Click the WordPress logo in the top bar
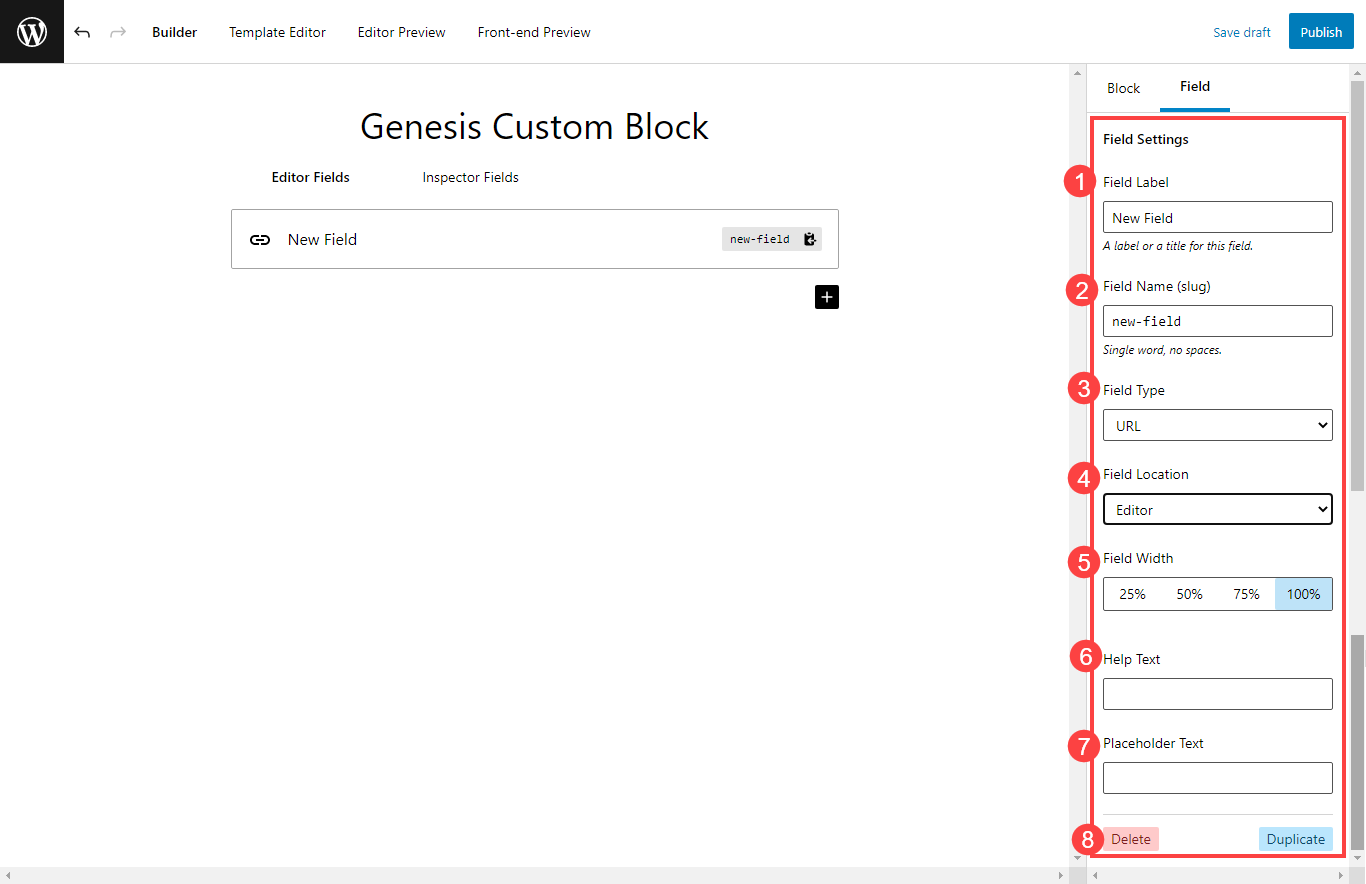This screenshot has height=884, width=1366. pyautogui.click(x=31, y=31)
